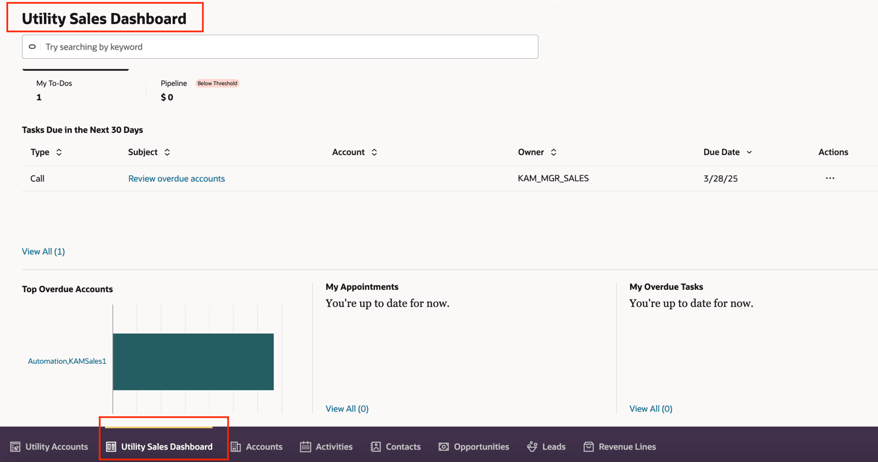Select the Pipeline metric card
Image resolution: width=878 pixels, height=463 pixels.
[x=200, y=90]
